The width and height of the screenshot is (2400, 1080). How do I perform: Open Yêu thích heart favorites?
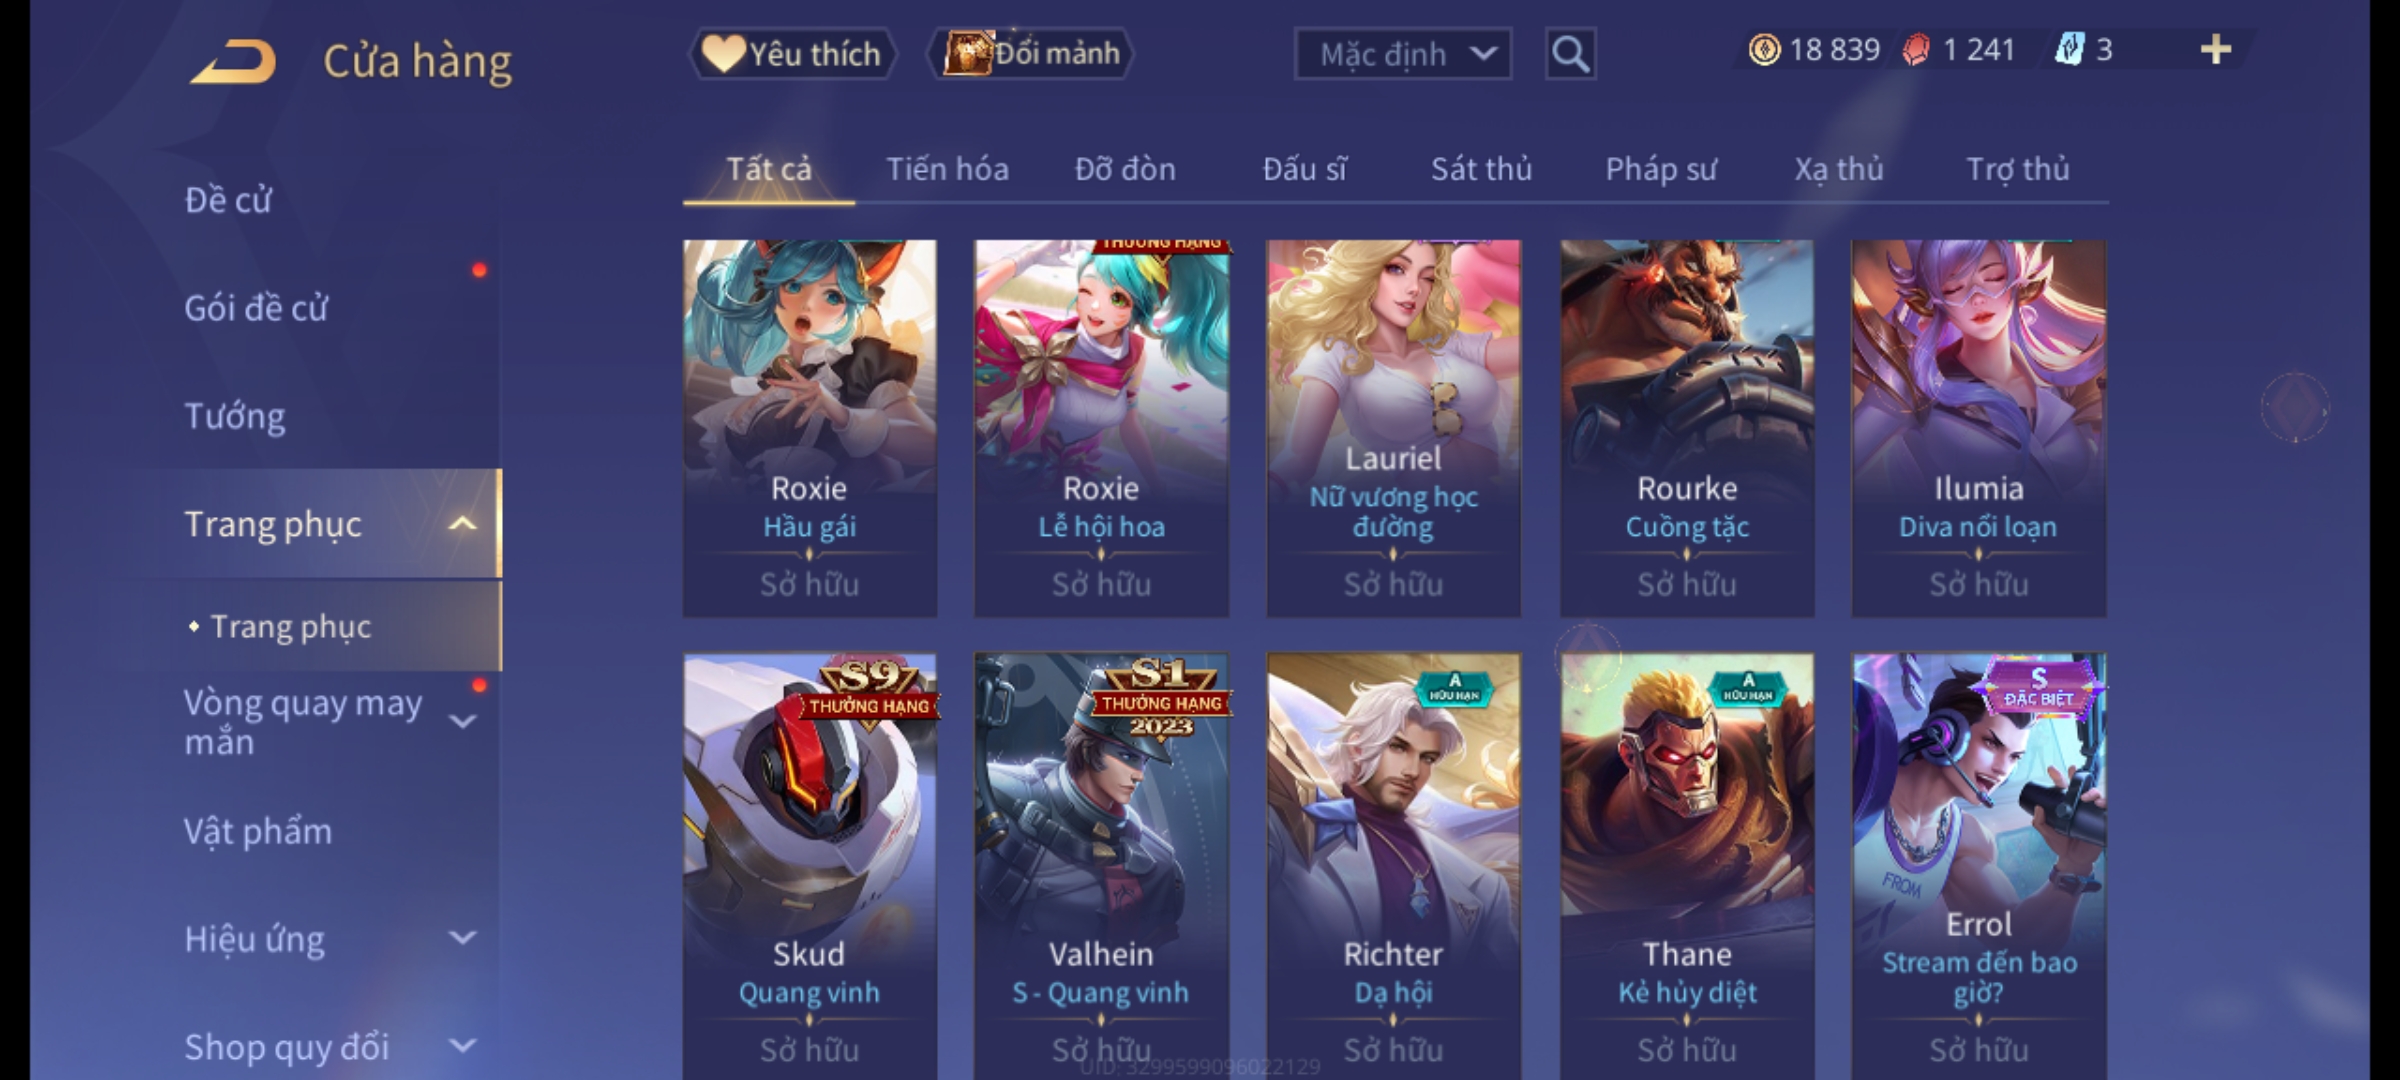(x=792, y=54)
